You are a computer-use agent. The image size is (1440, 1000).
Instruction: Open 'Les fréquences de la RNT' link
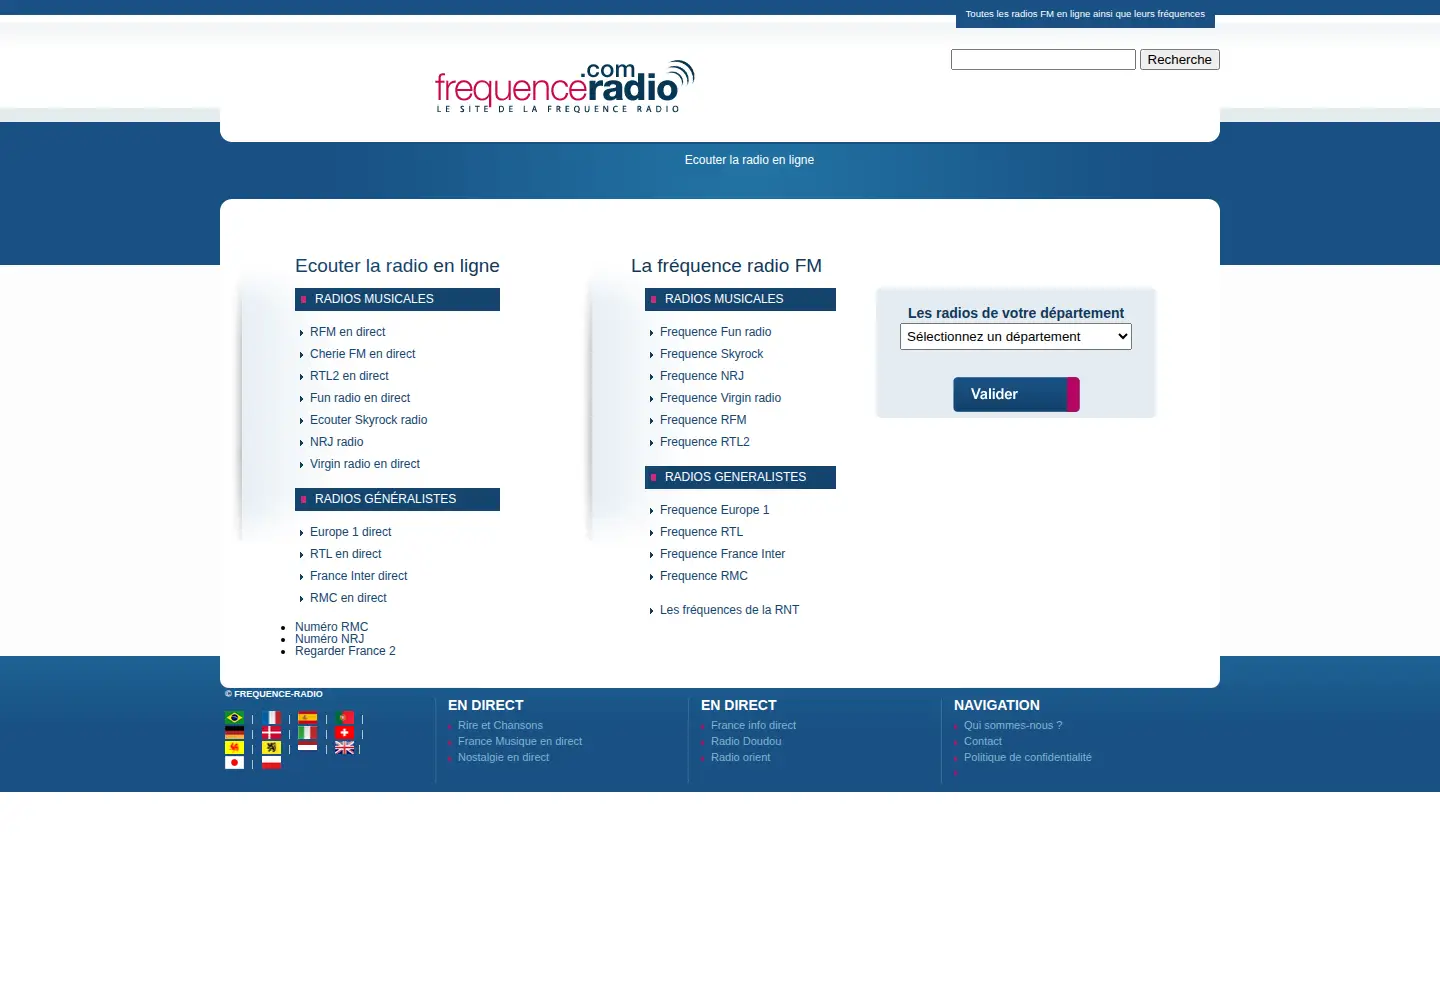pos(729,610)
